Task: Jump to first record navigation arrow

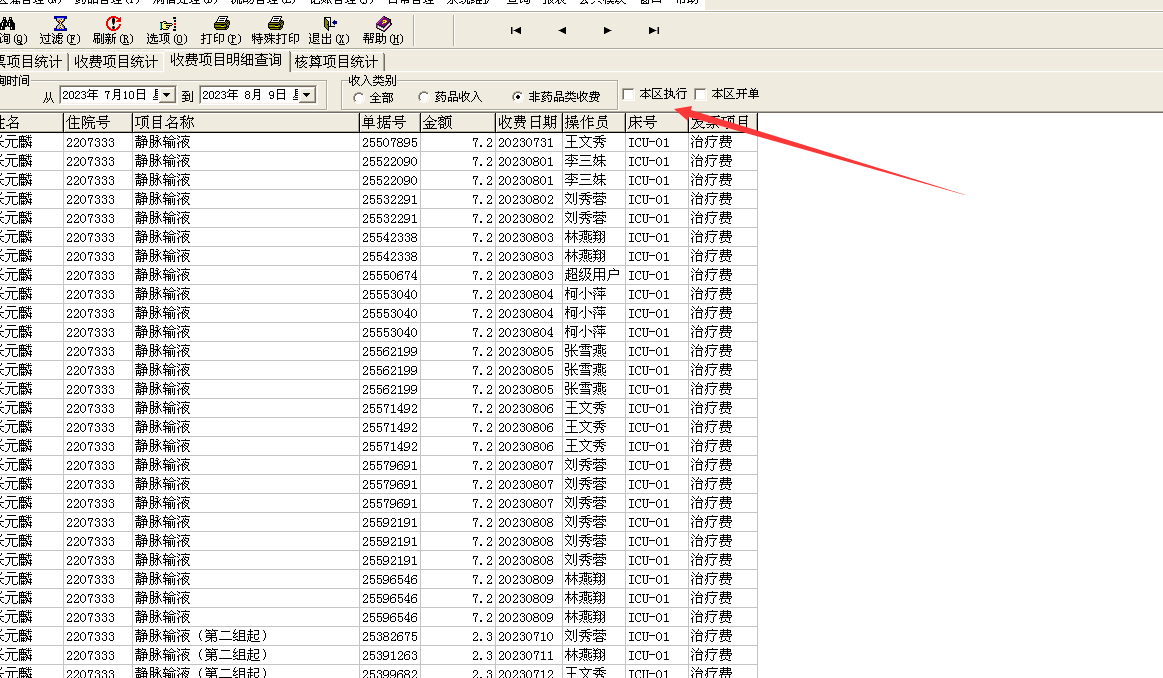Action: (x=515, y=30)
